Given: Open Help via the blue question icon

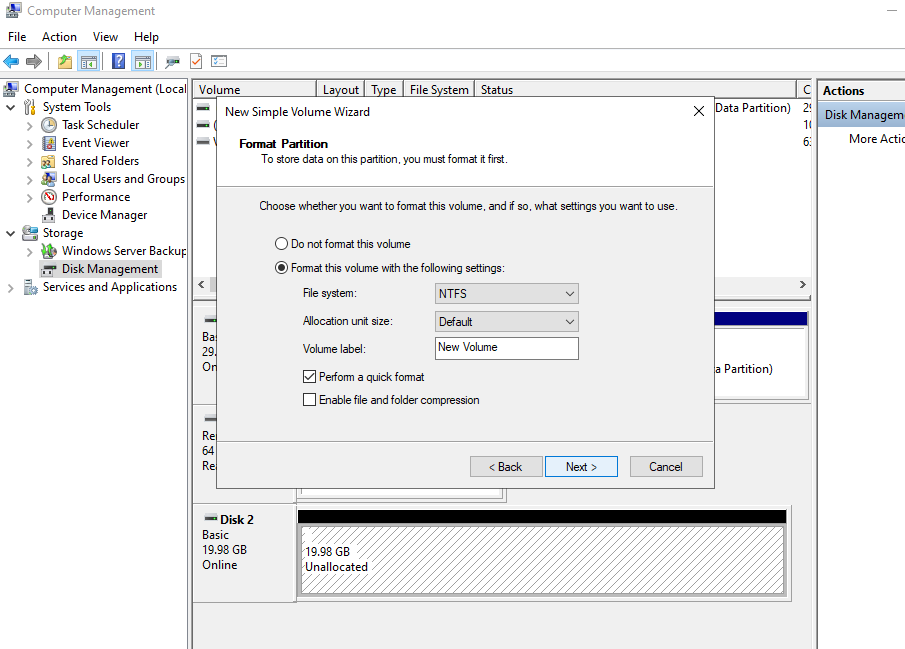Looking at the screenshot, I should (118, 61).
